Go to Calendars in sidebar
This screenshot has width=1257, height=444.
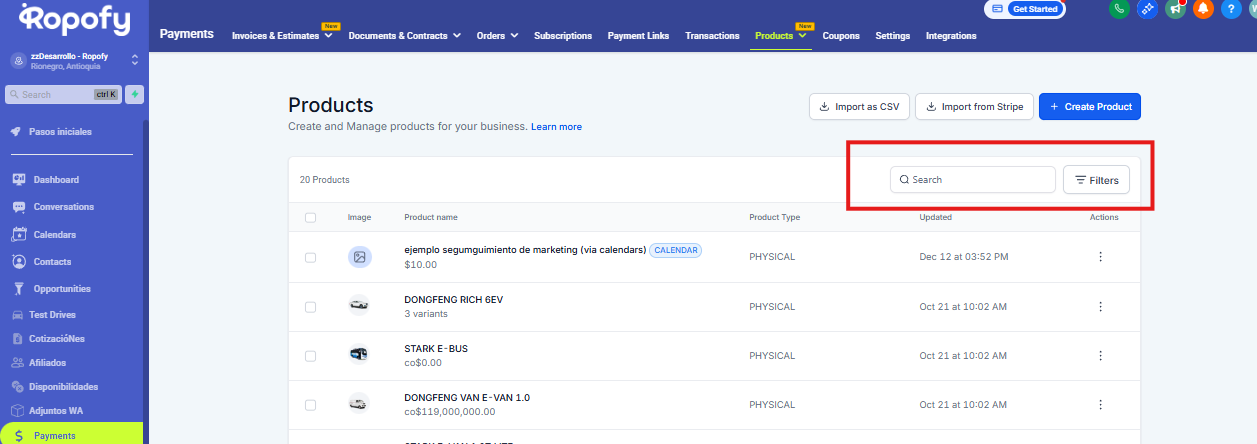coord(54,235)
